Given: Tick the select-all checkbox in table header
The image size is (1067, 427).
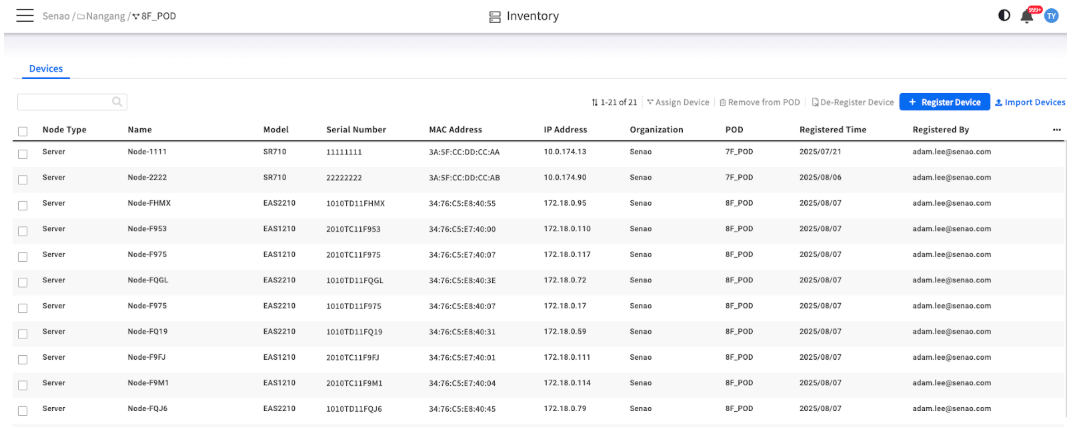Looking at the screenshot, I should coord(23,131).
